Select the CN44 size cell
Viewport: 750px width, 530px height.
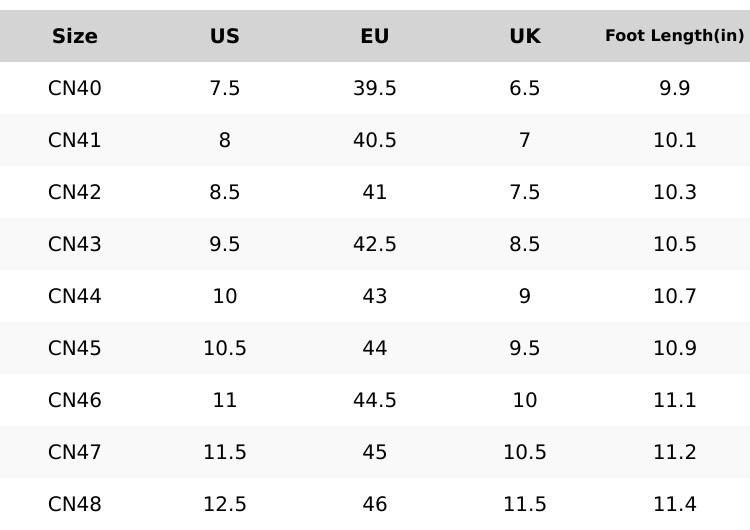[75, 296]
